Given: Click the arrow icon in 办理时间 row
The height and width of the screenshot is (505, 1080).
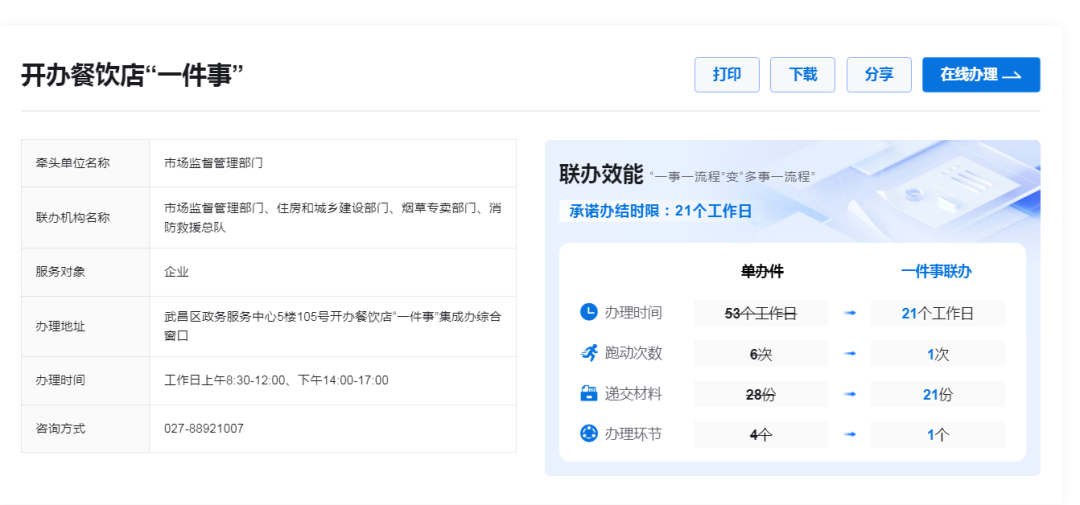Looking at the screenshot, I should tap(849, 313).
